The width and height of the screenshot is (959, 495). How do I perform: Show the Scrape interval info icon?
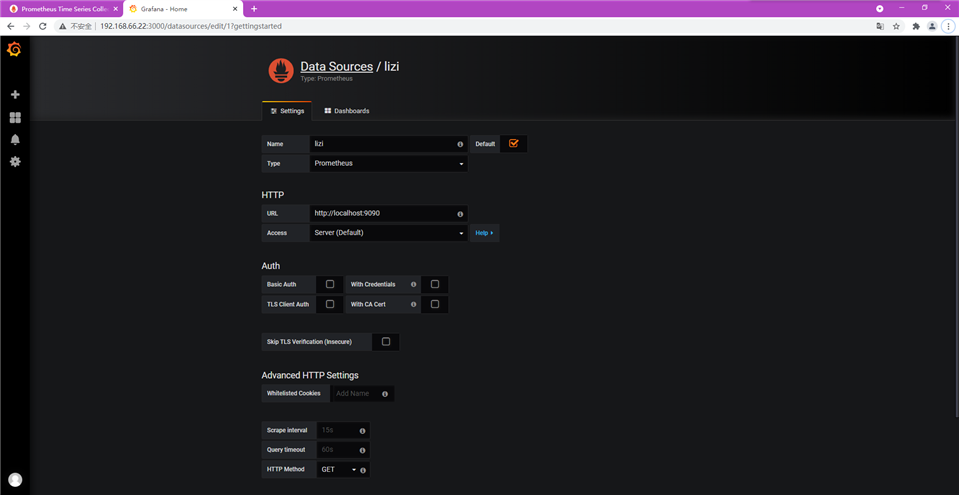click(362, 431)
